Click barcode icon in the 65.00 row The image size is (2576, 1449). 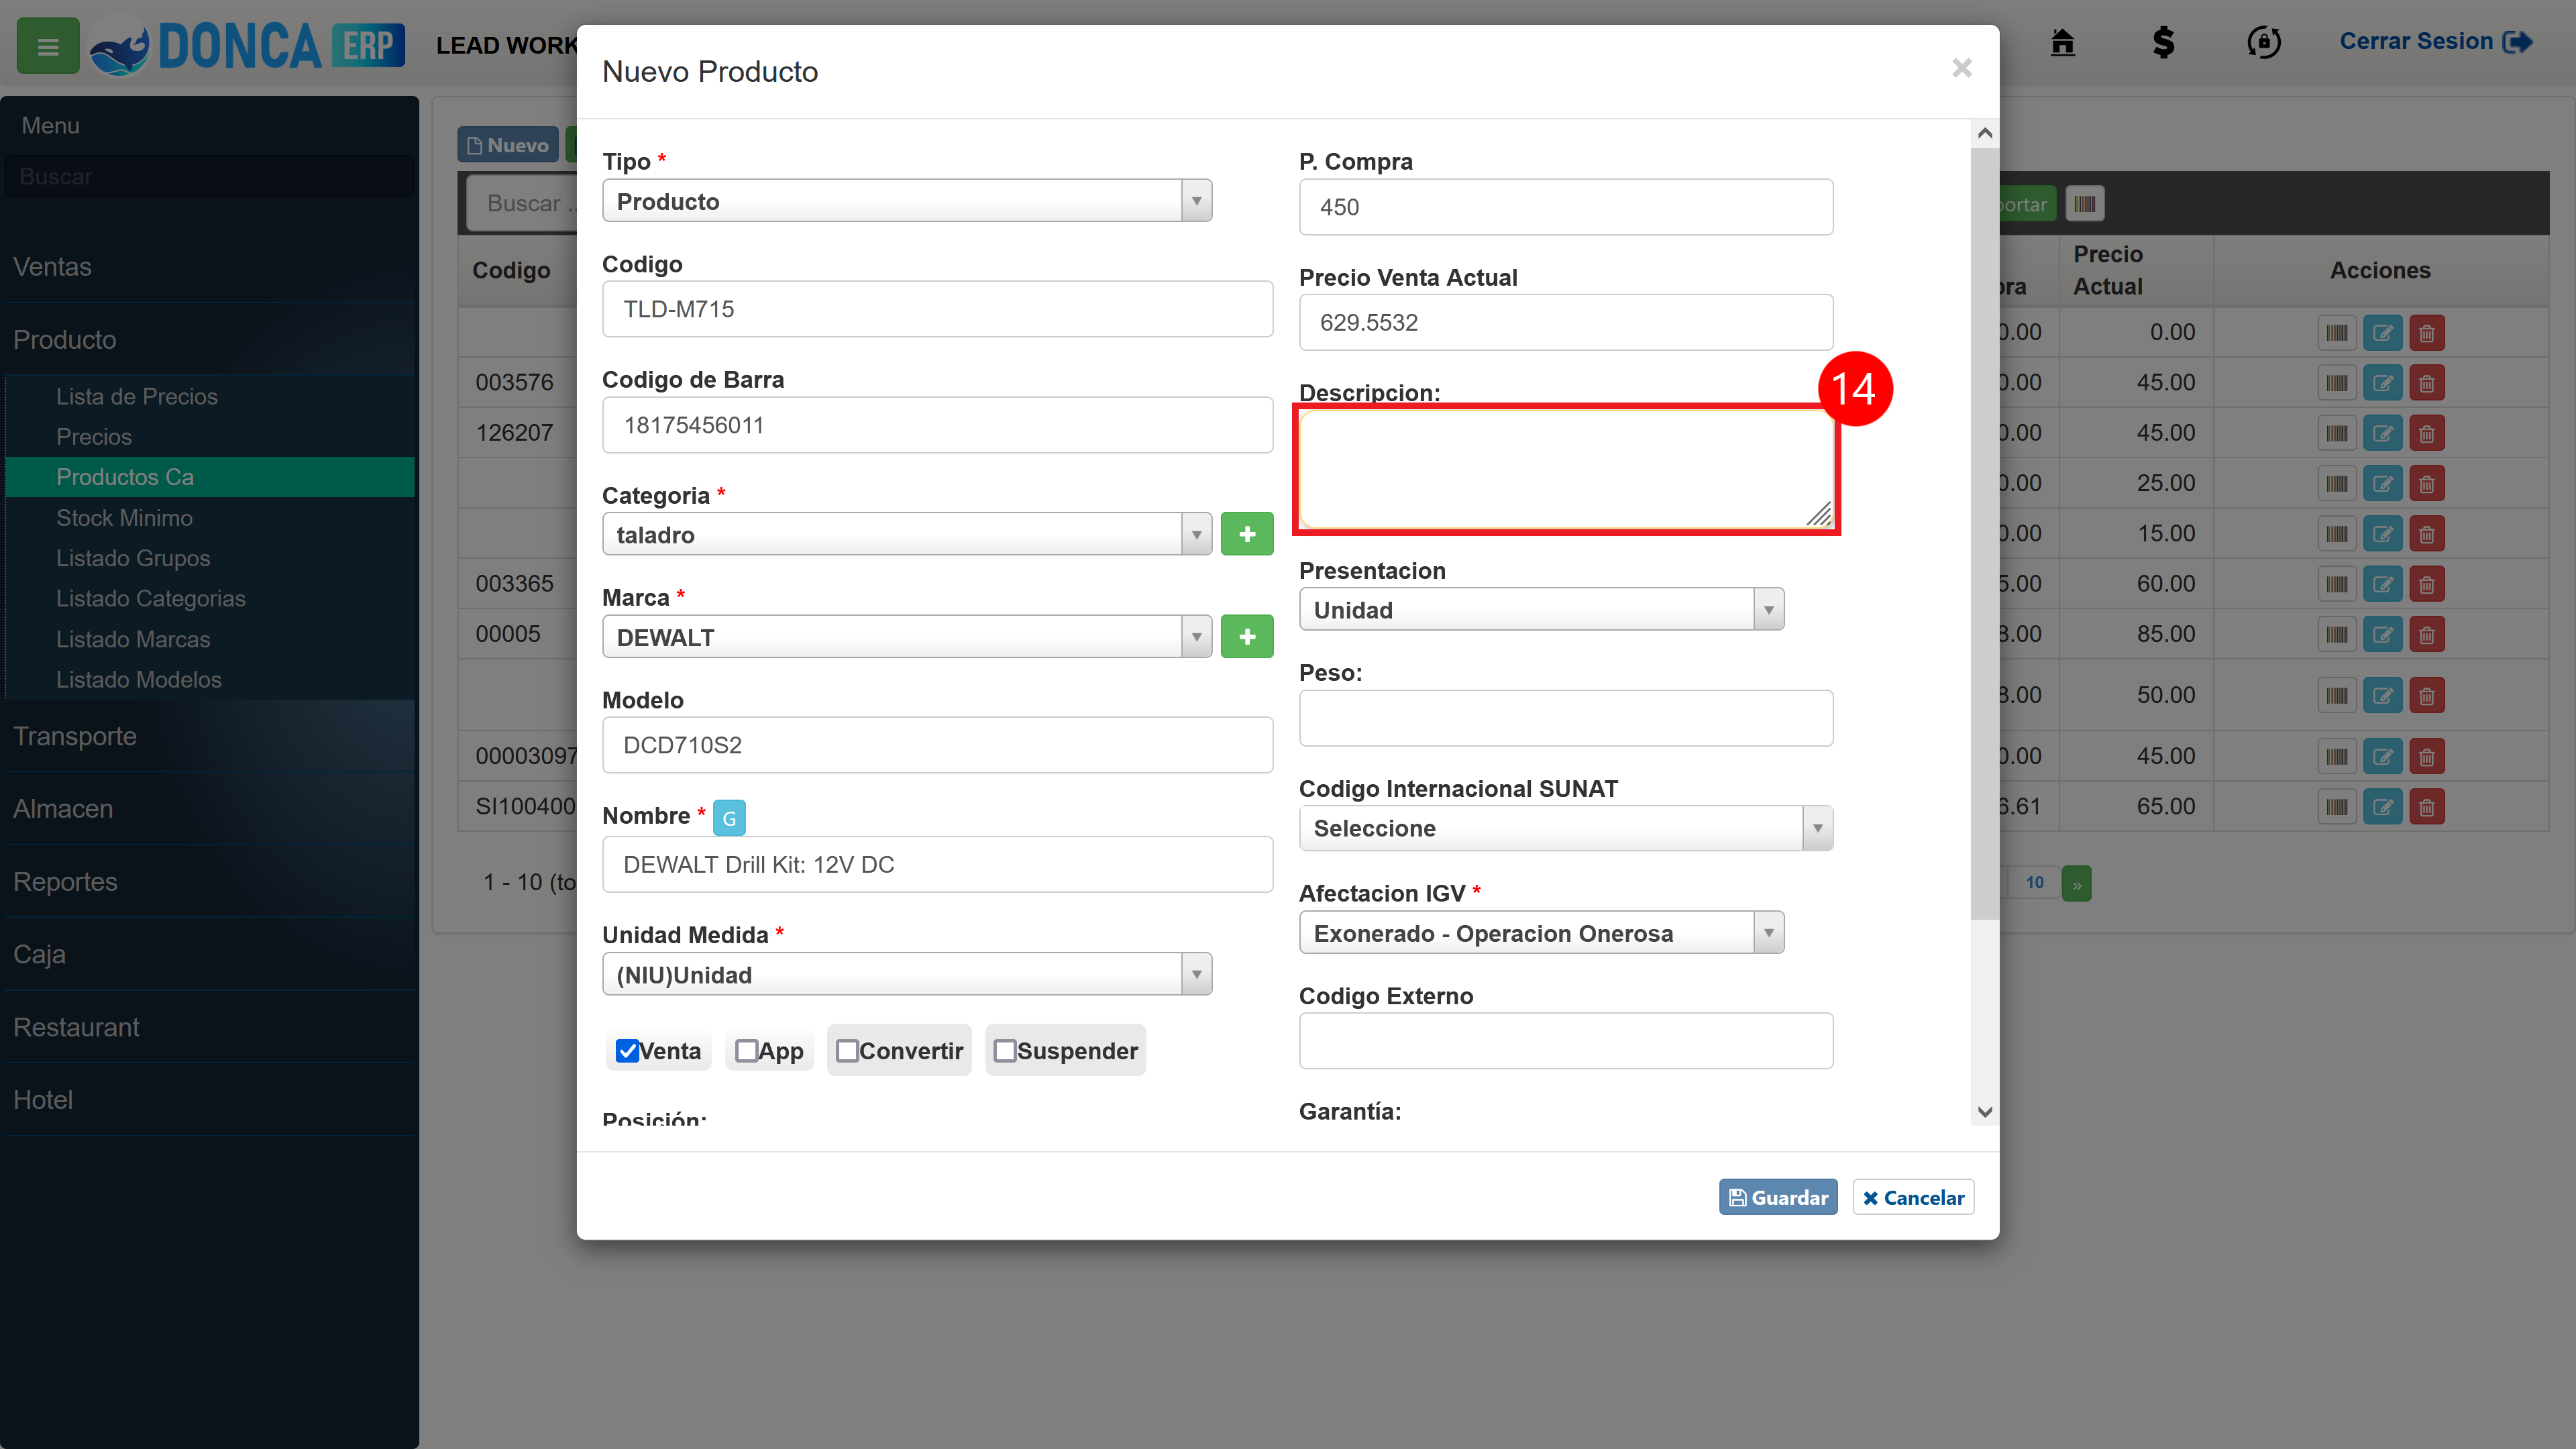[x=2336, y=806]
